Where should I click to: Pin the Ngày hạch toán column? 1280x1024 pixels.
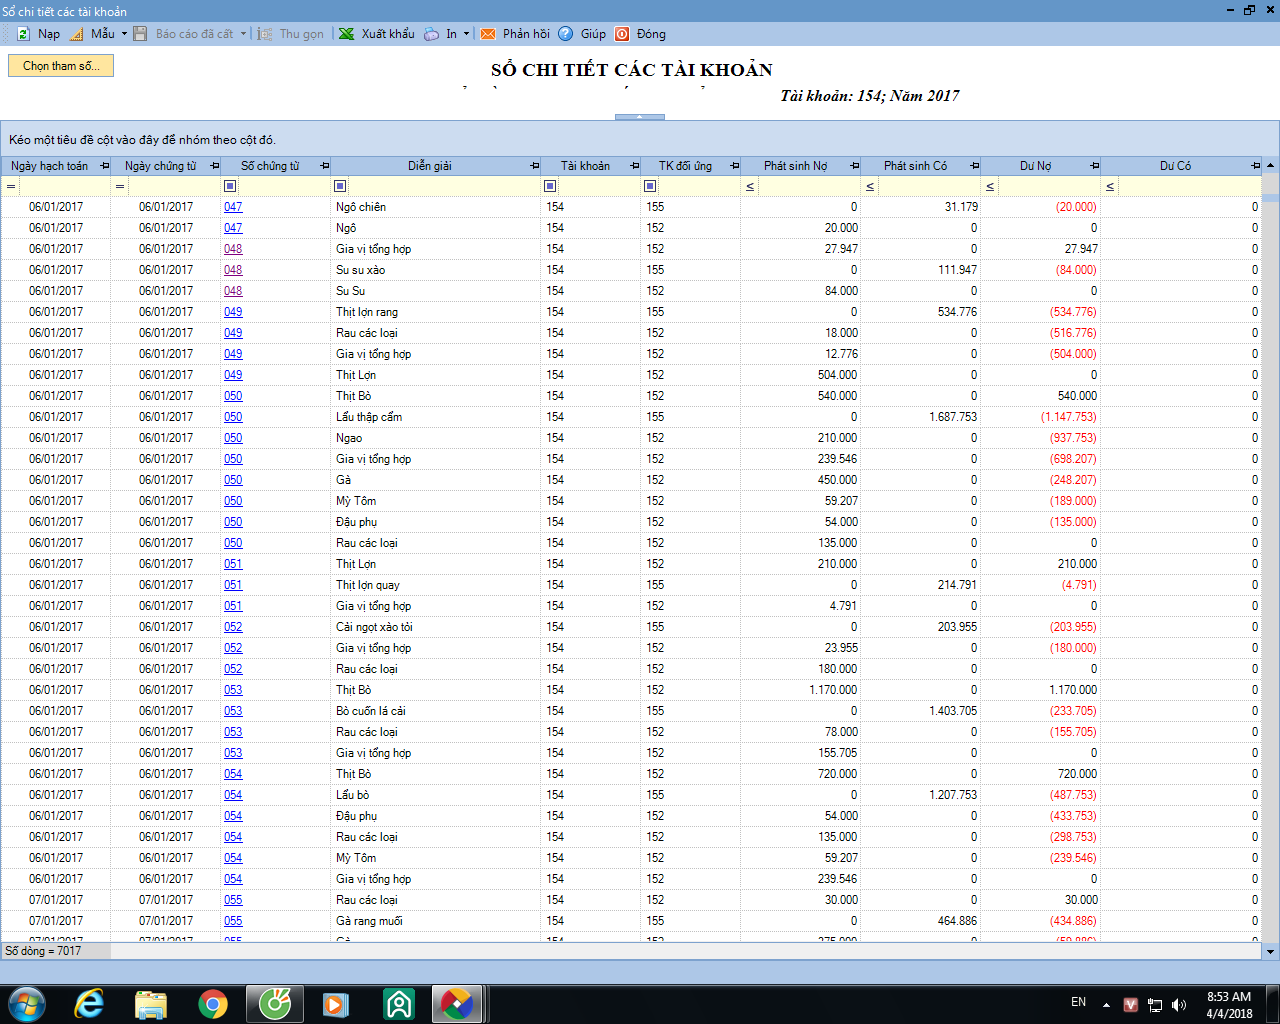pyautogui.click(x=104, y=166)
